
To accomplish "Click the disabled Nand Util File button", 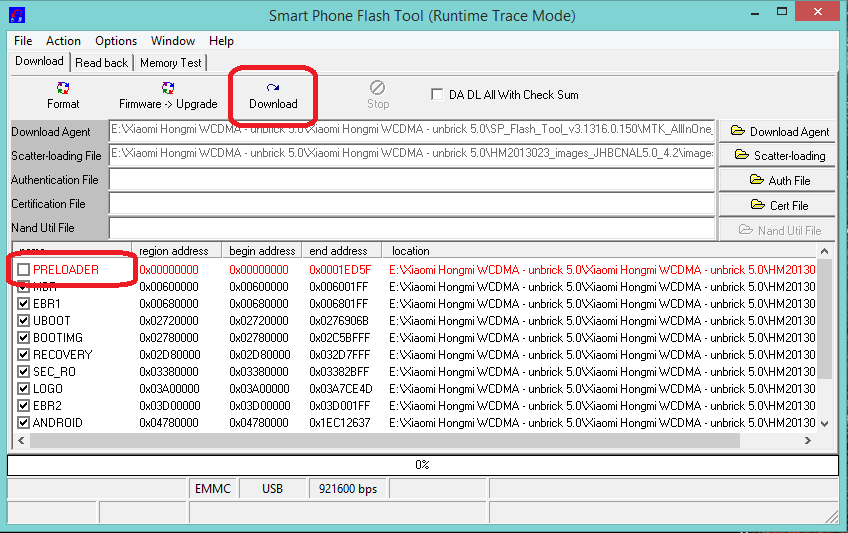I will point(777,230).
